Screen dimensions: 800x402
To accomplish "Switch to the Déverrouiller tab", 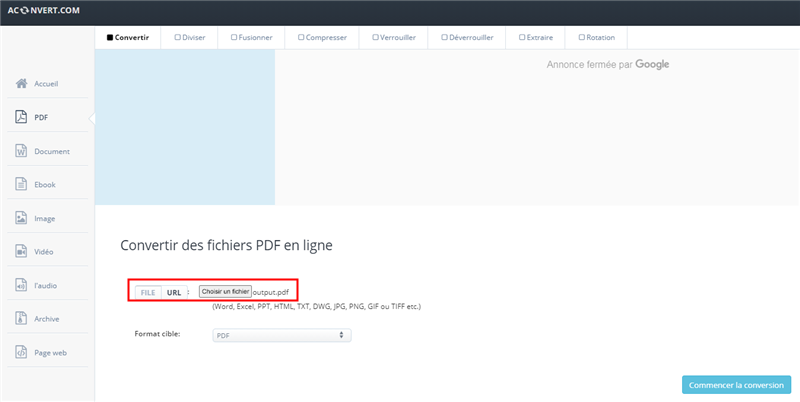I will pyautogui.click(x=467, y=37).
